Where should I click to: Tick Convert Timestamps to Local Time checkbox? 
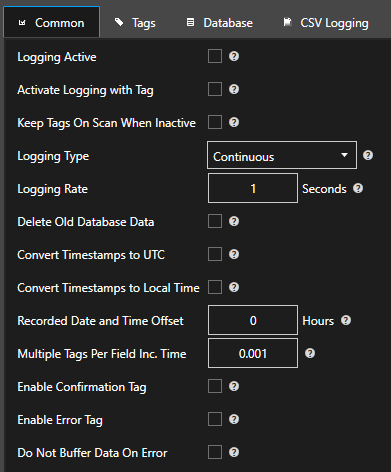215,287
